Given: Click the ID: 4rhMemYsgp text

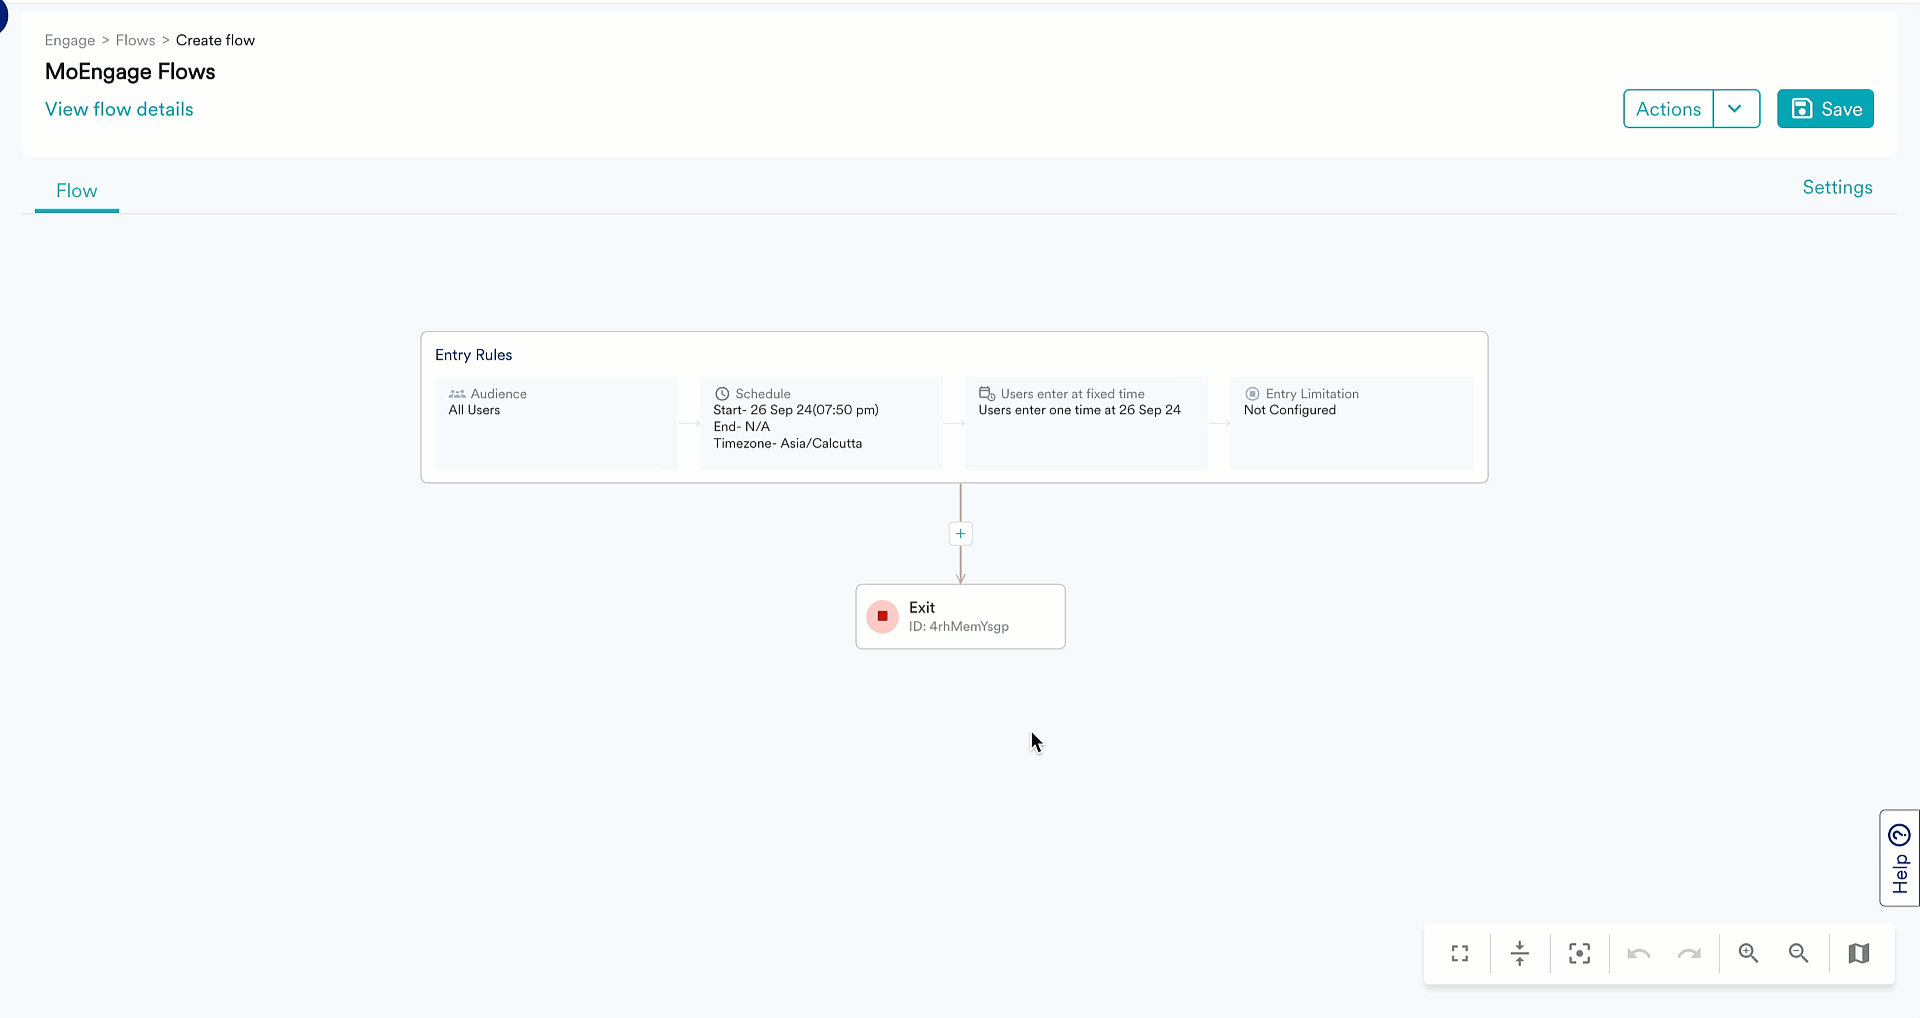Looking at the screenshot, I should point(958,627).
